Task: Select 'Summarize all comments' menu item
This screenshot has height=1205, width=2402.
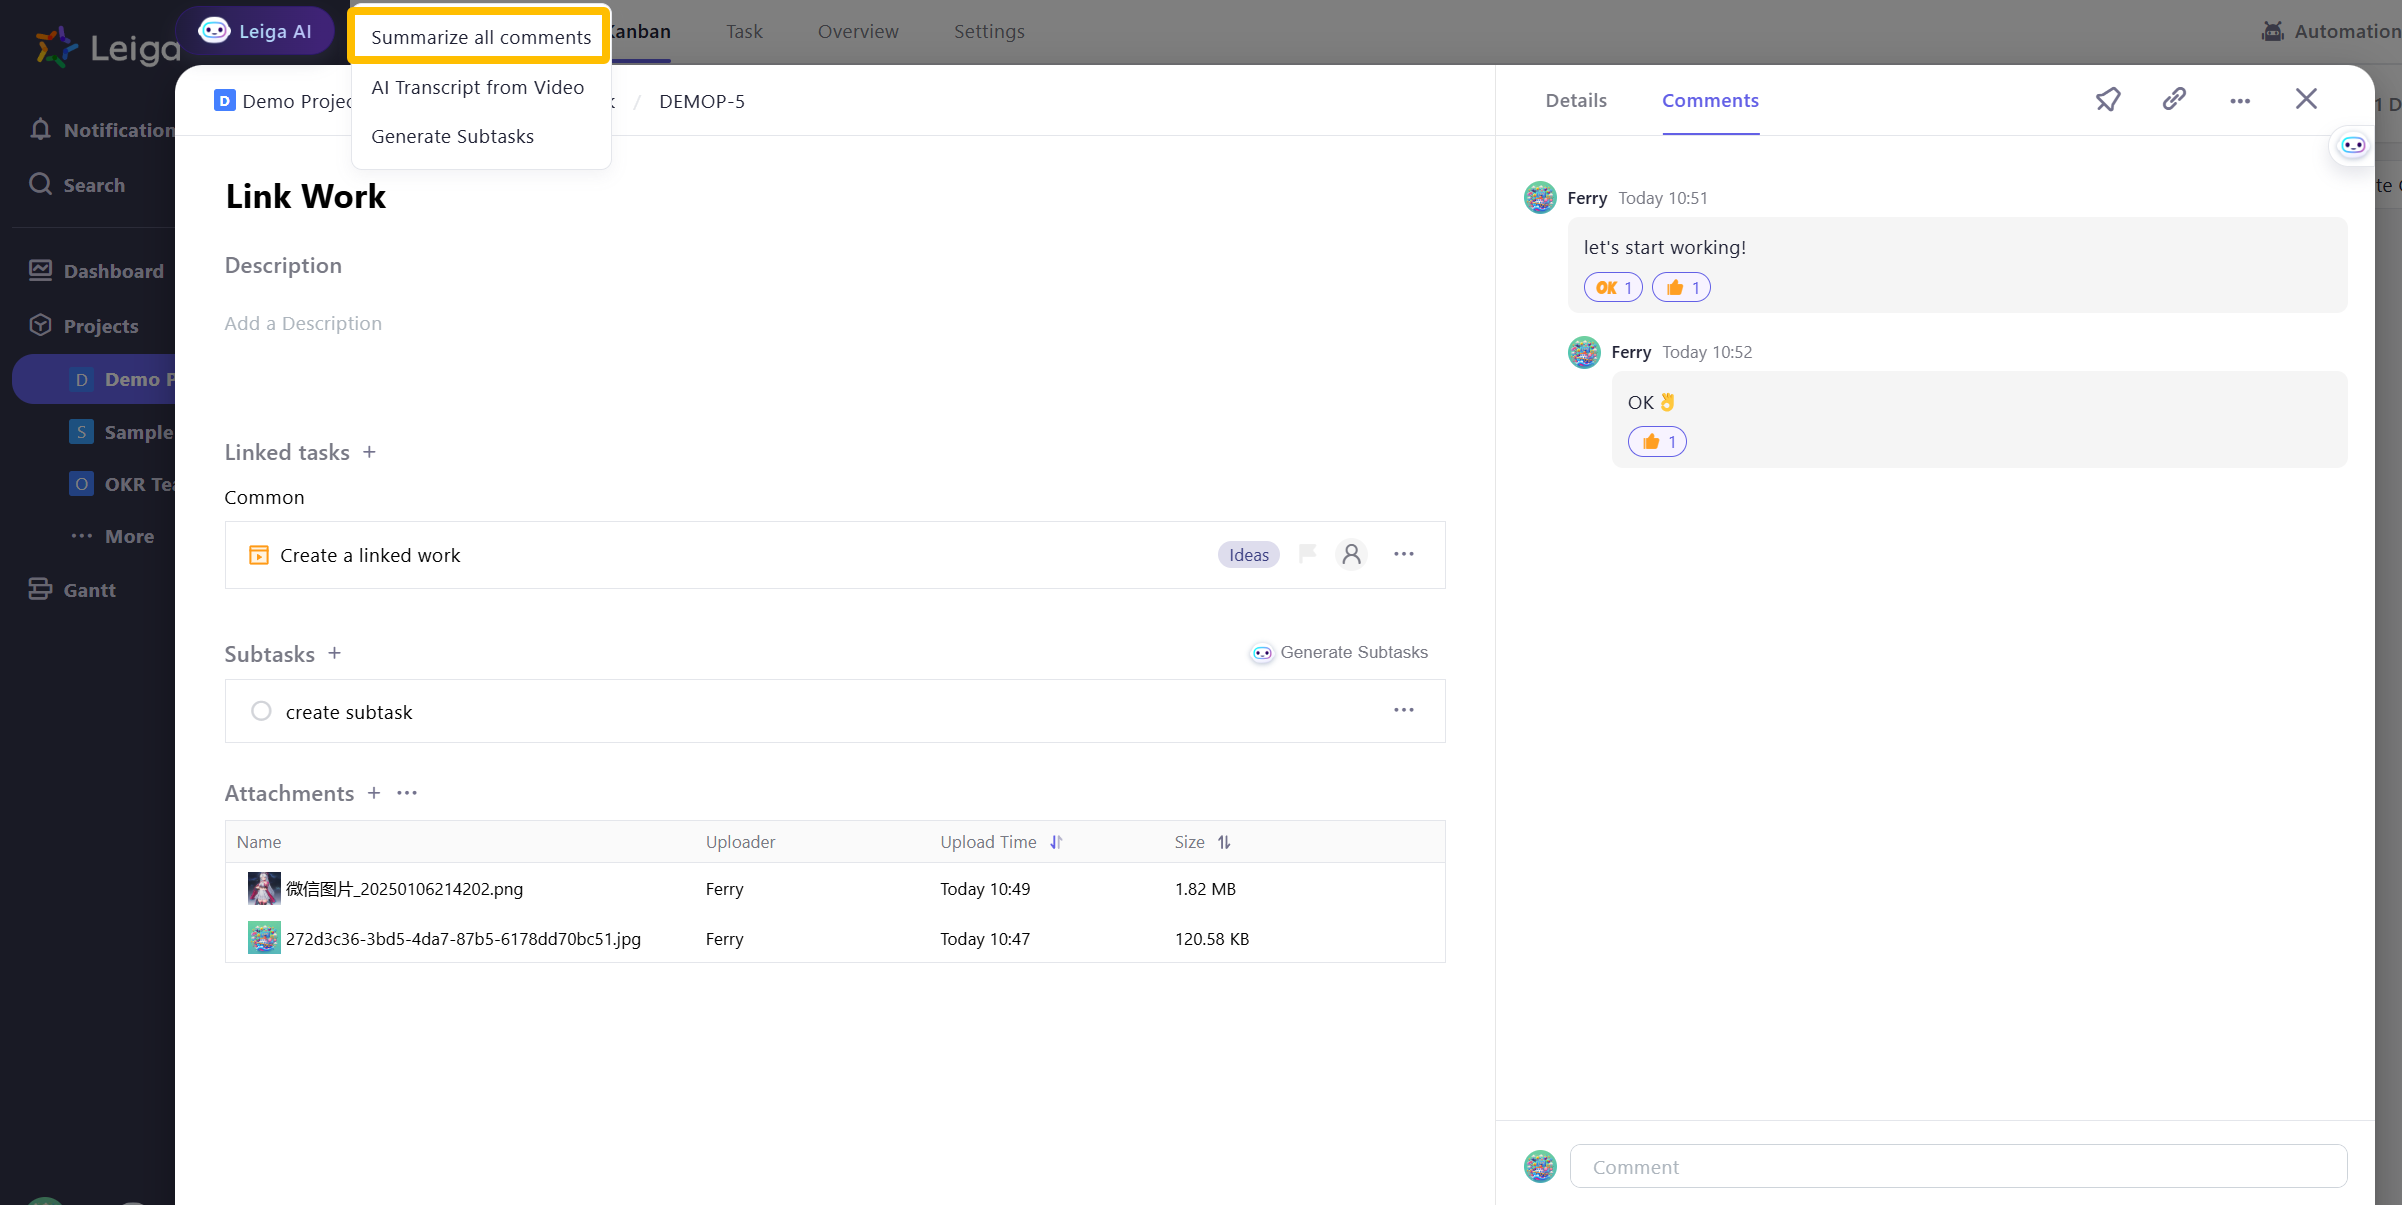Action: pyautogui.click(x=480, y=37)
